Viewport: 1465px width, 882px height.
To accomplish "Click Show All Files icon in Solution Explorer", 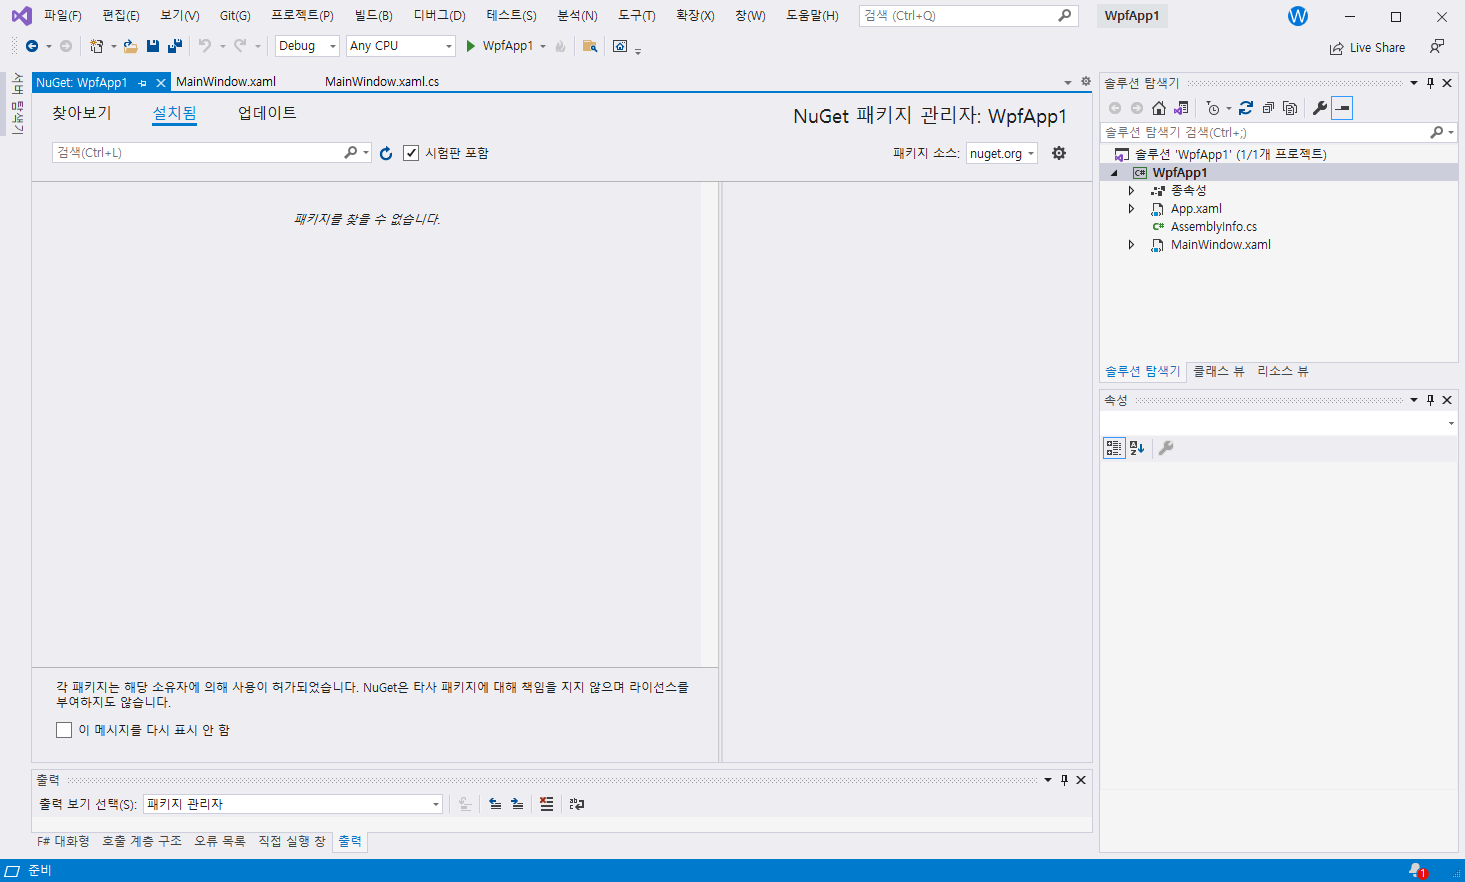I will tap(1290, 108).
